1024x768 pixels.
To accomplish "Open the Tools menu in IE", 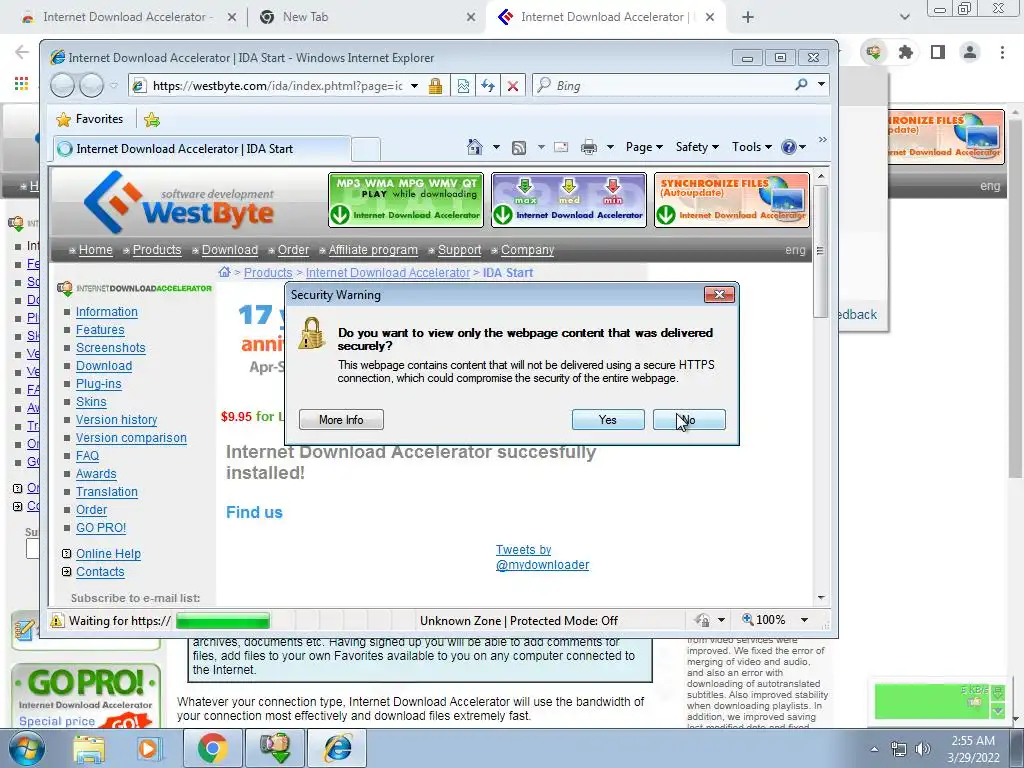I will pos(752,147).
